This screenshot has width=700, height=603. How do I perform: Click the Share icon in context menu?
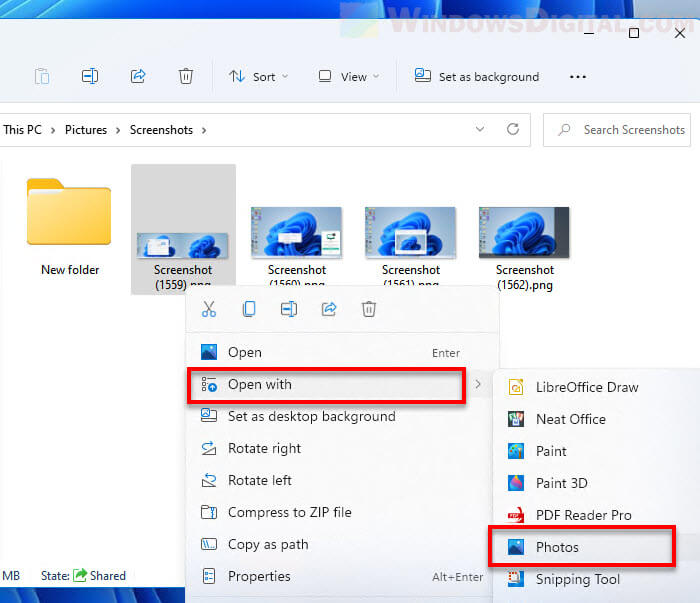click(329, 309)
